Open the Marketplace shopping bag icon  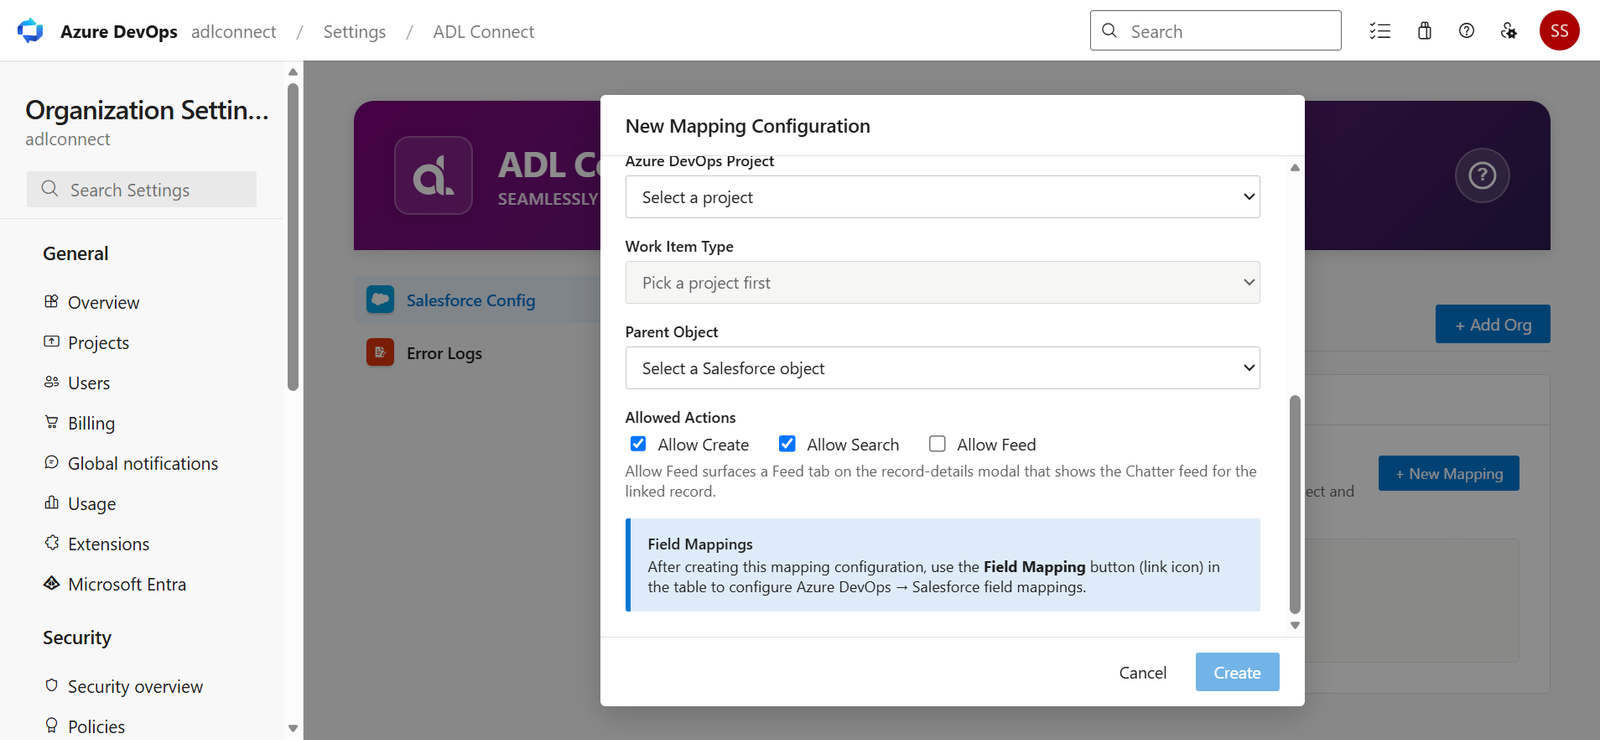[x=1424, y=31]
